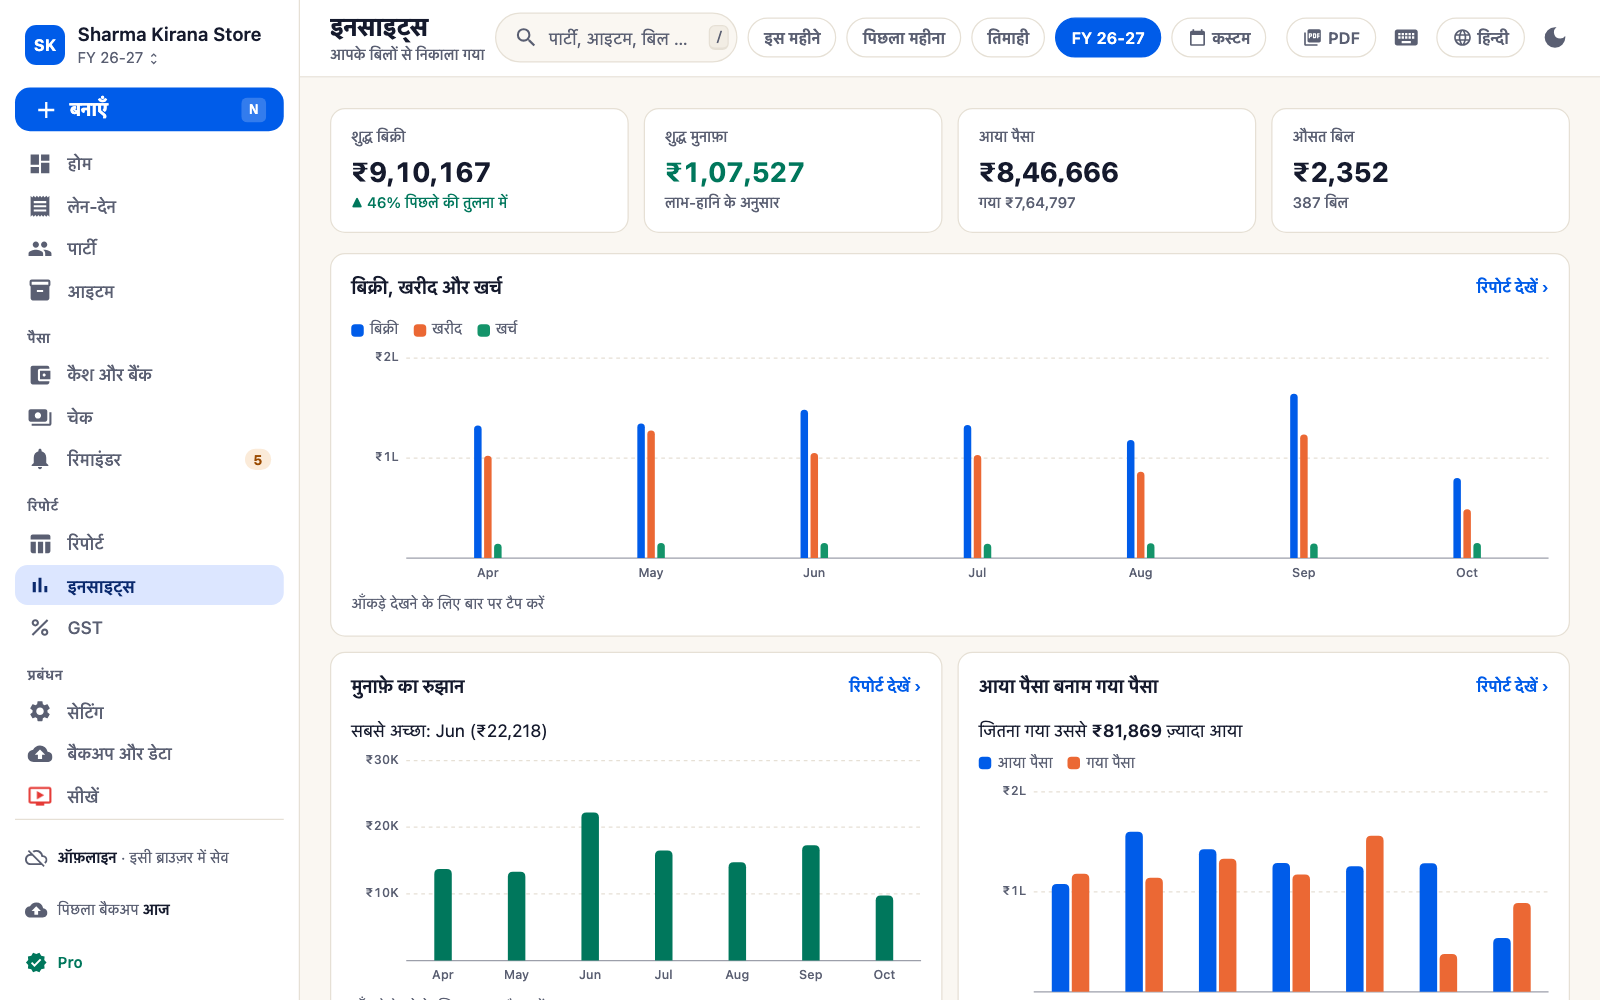Expand the FY 26-27 store switcher
1600x1000 pixels.
(118, 58)
